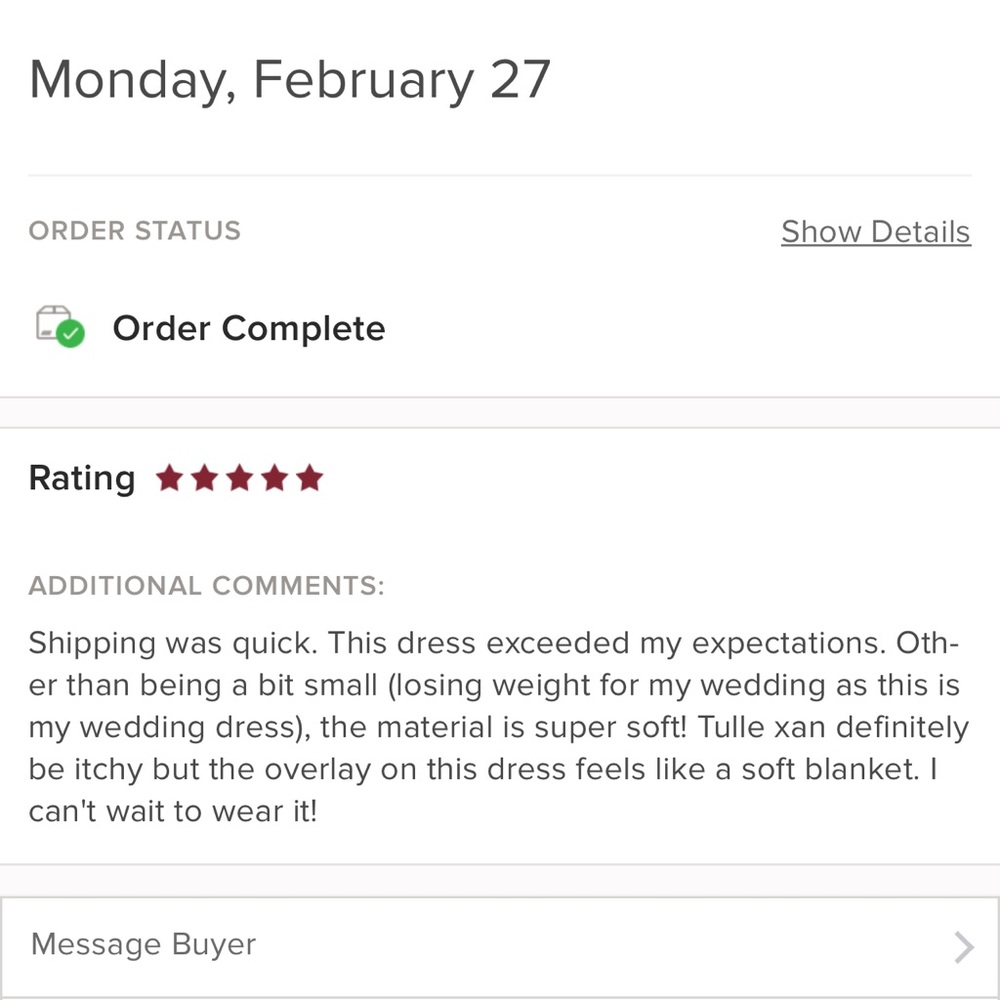Select the second rating star

tap(205, 479)
